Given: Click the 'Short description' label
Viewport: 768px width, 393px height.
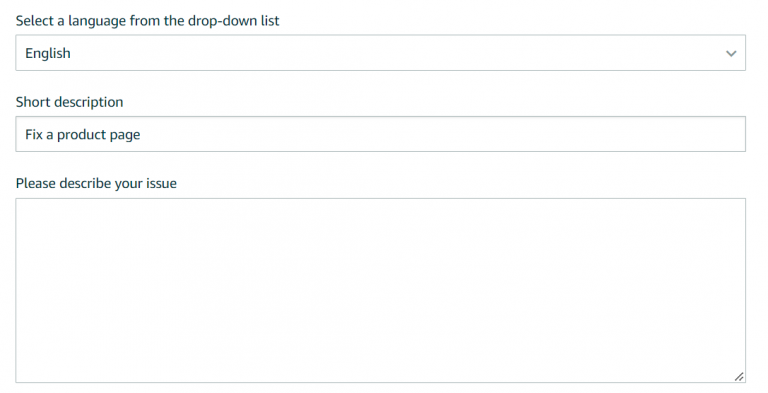Looking at the screenshot, I should point(70,102).
